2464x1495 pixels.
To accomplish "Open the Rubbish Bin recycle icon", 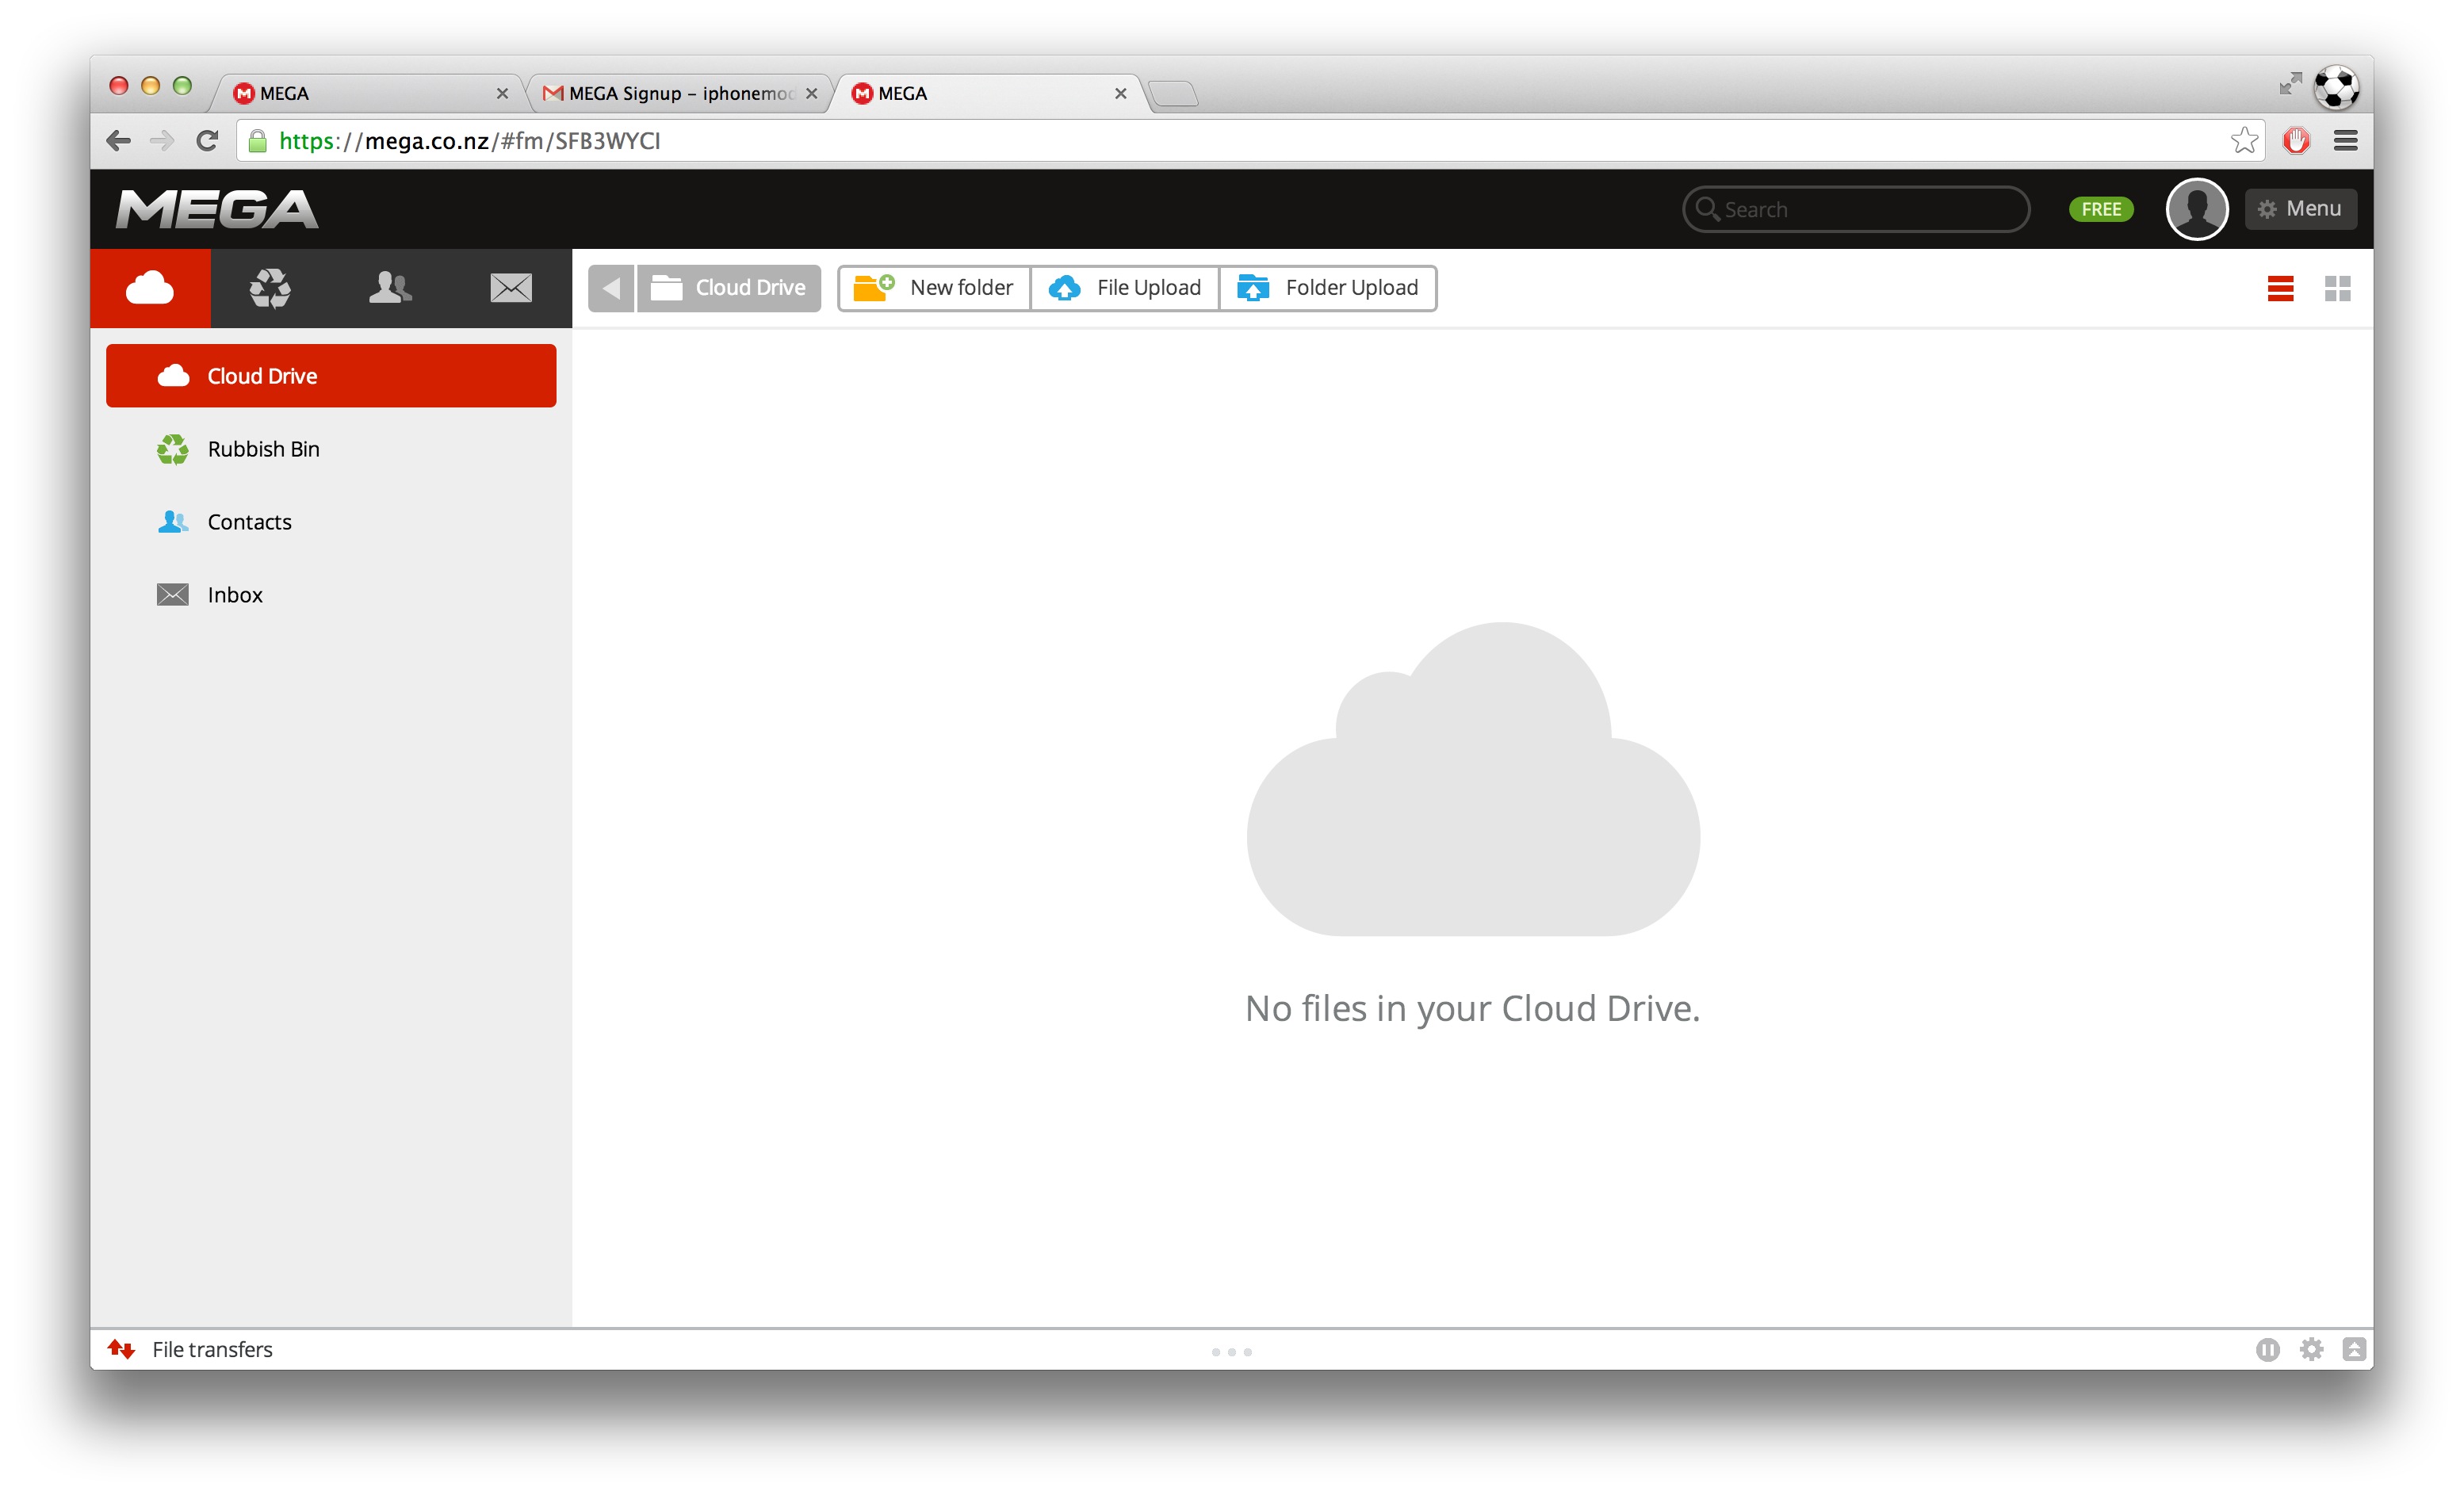I will point(270,288).
